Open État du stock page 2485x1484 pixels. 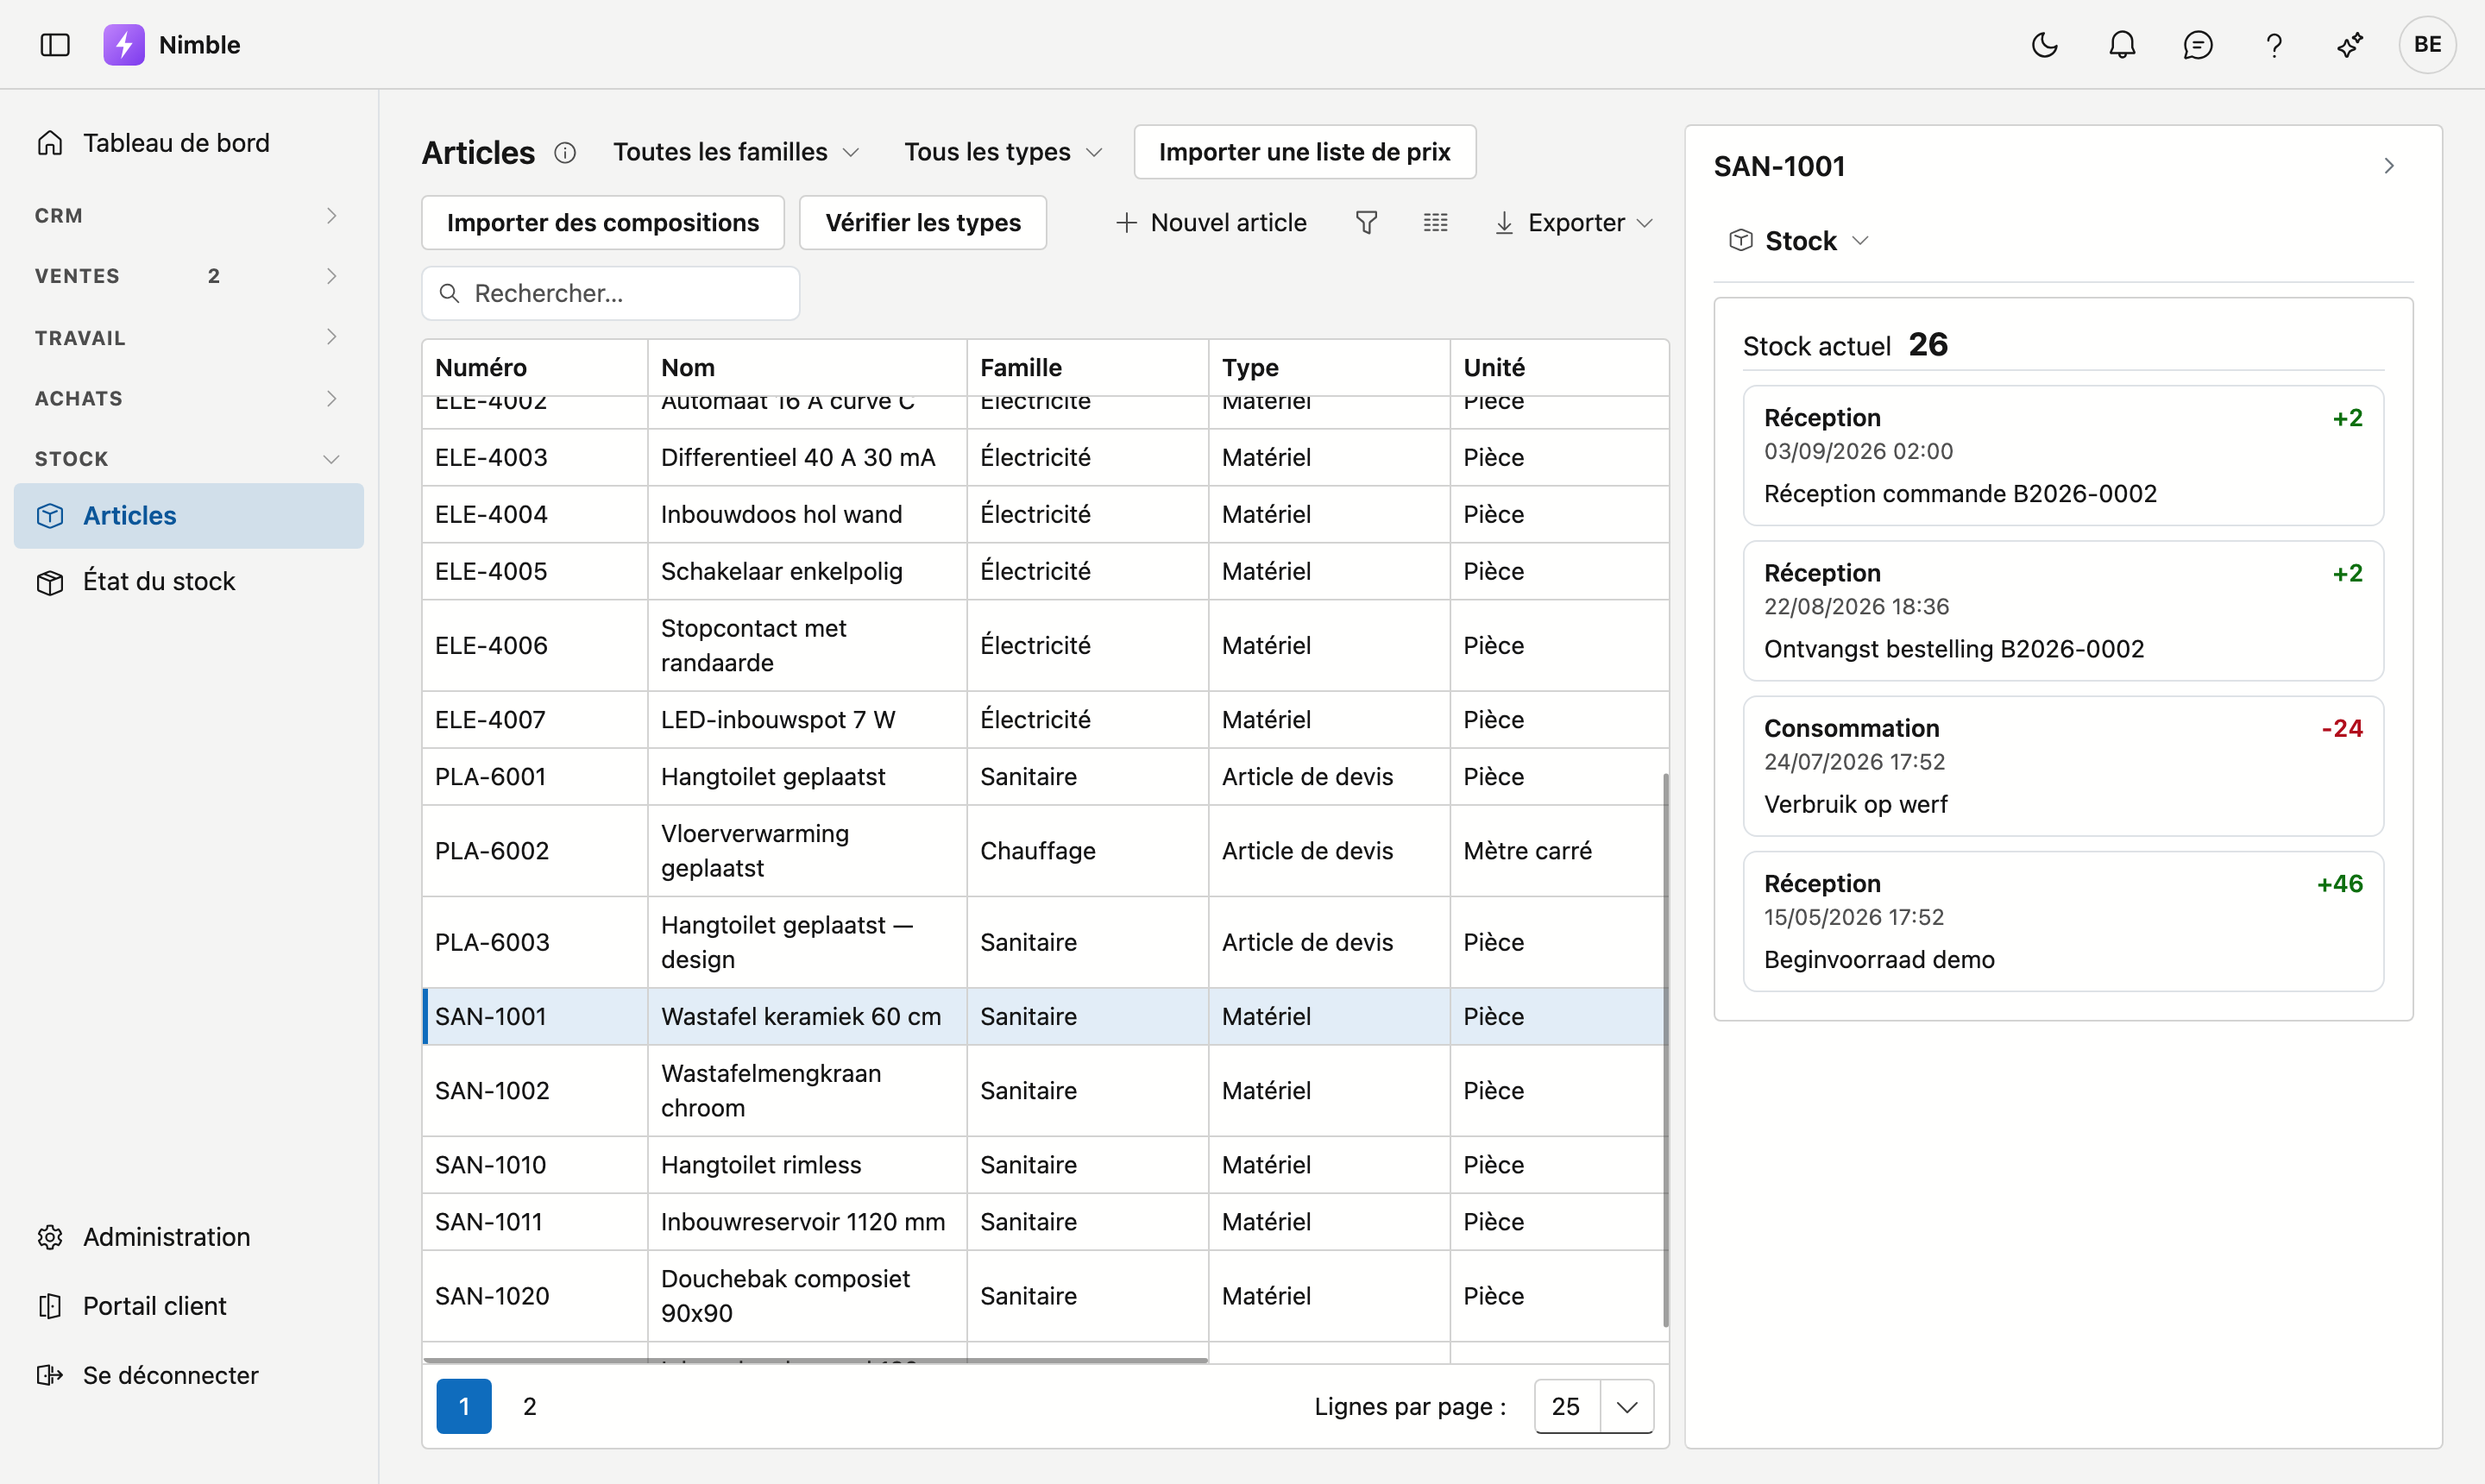tap(189, 581)
